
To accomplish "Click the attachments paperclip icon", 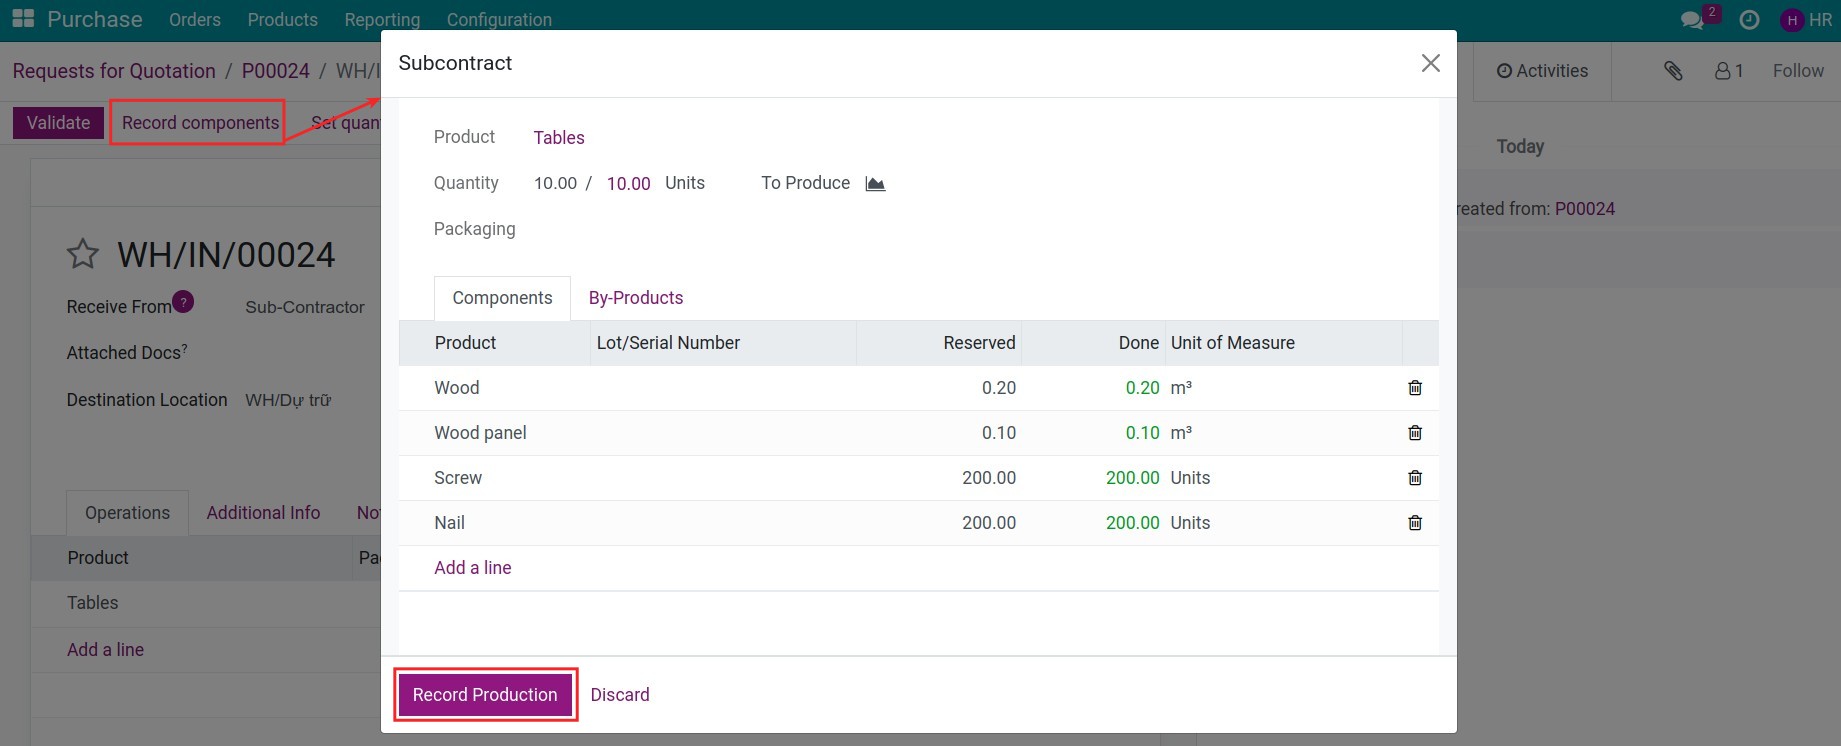I will coord(1673,71).
